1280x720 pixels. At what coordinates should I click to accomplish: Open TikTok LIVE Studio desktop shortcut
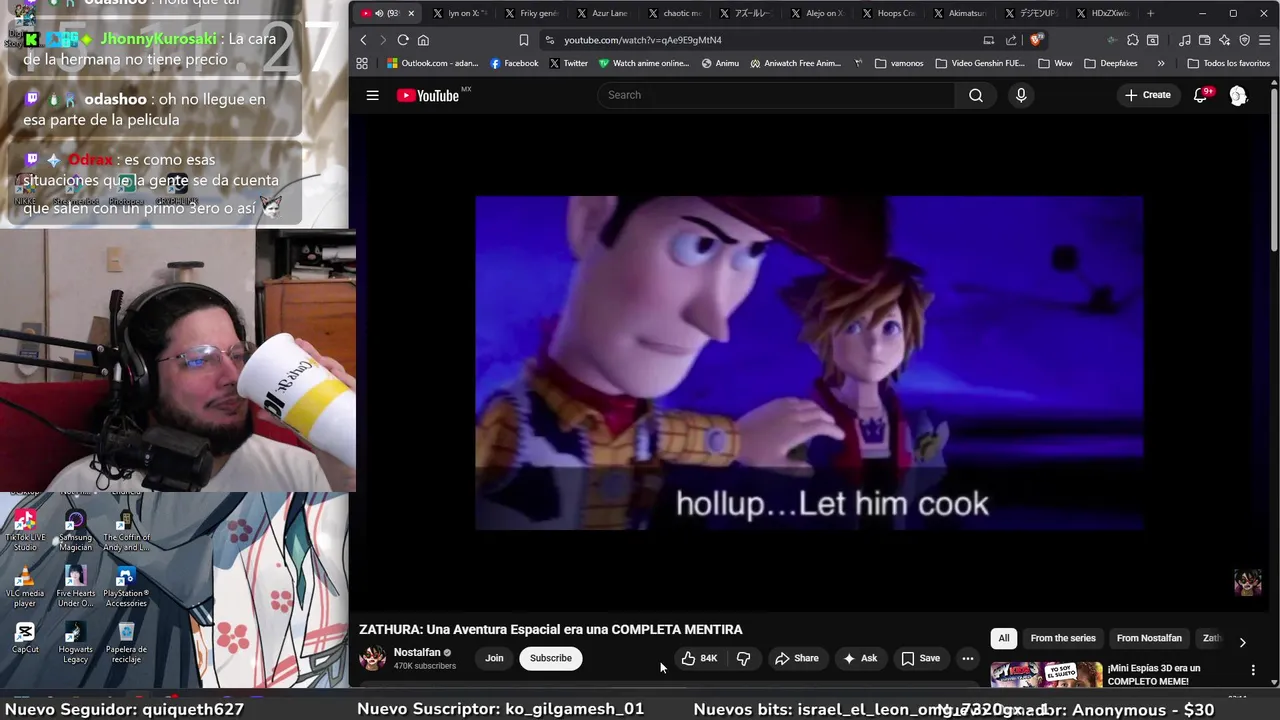pyautogui.click(x=25, y=530)
